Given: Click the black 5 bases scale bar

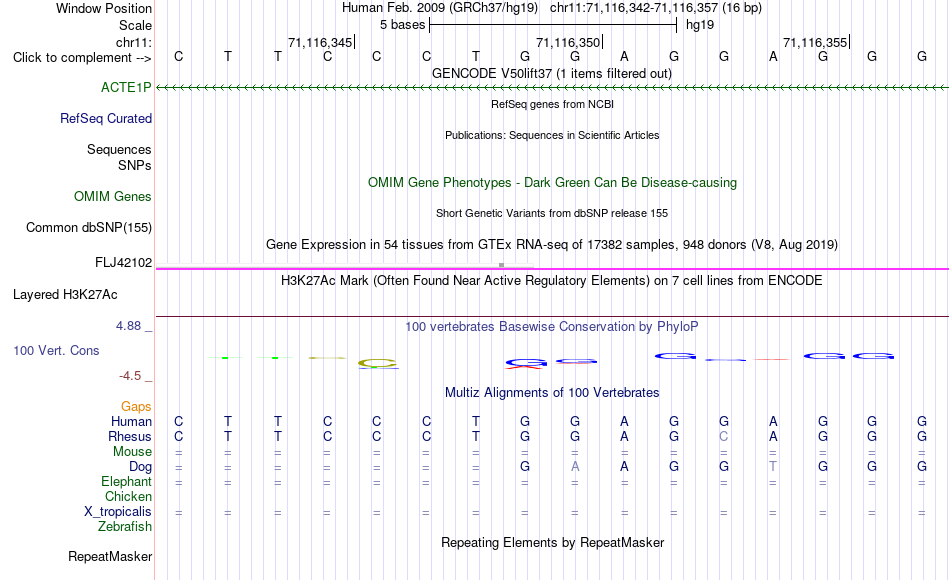Looking at the screenshot, I should coord(553,25).
